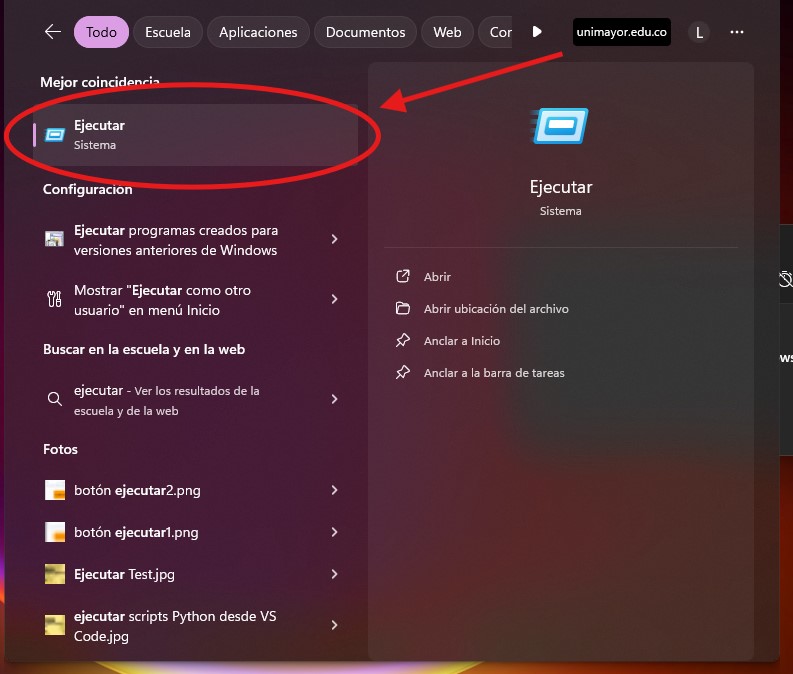Click the Abrir open-external icon
This screenshot has height=674, width=793.
coord(403,276)
